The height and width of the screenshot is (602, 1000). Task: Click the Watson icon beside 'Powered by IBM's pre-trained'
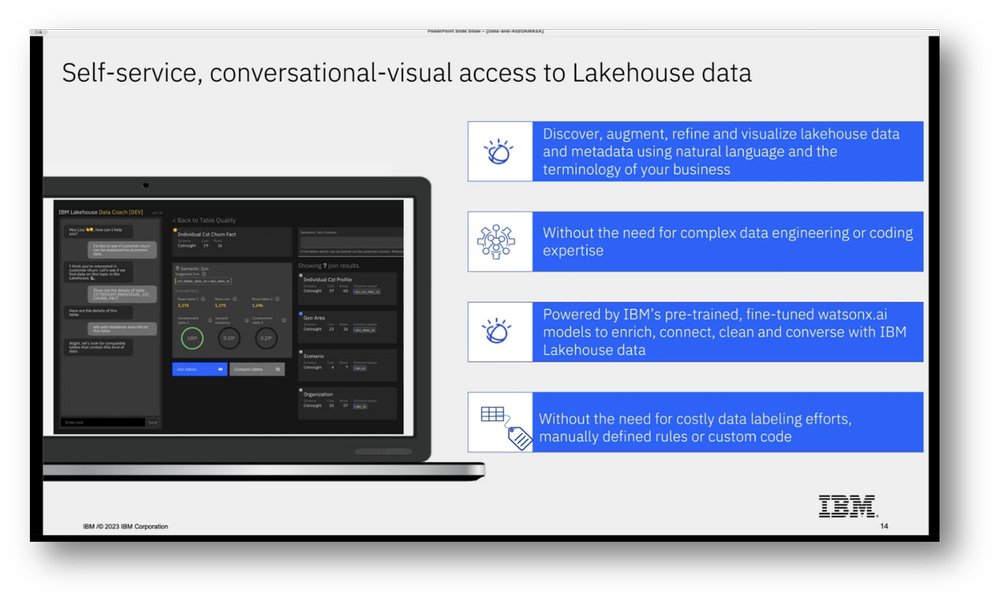(497, 332)
